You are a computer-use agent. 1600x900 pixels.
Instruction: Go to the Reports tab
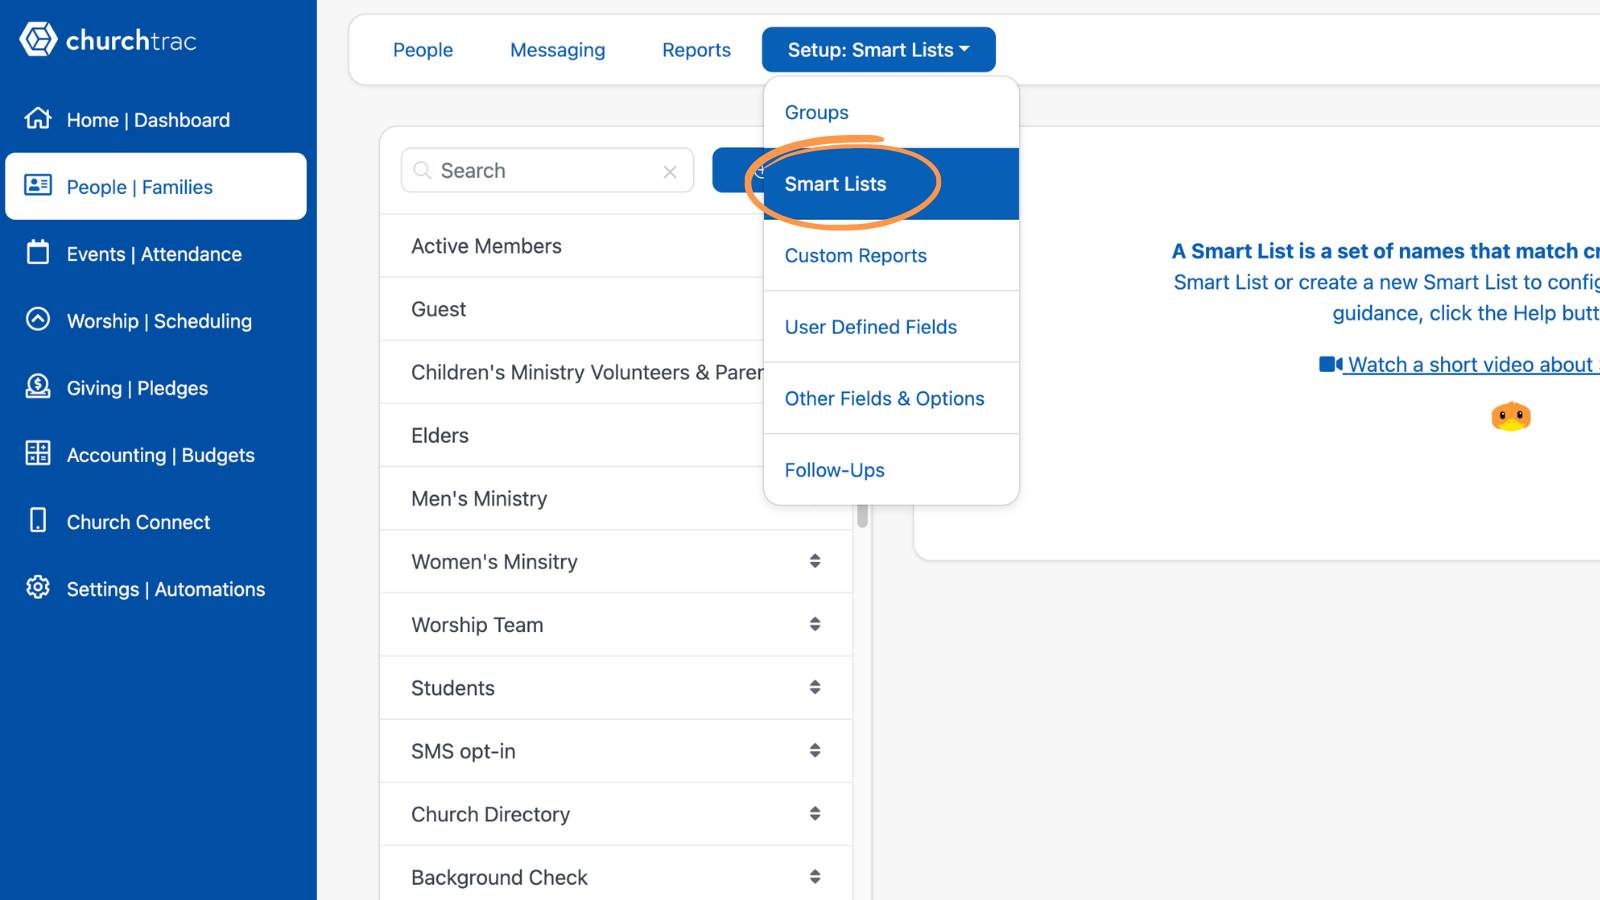point(696,50)
